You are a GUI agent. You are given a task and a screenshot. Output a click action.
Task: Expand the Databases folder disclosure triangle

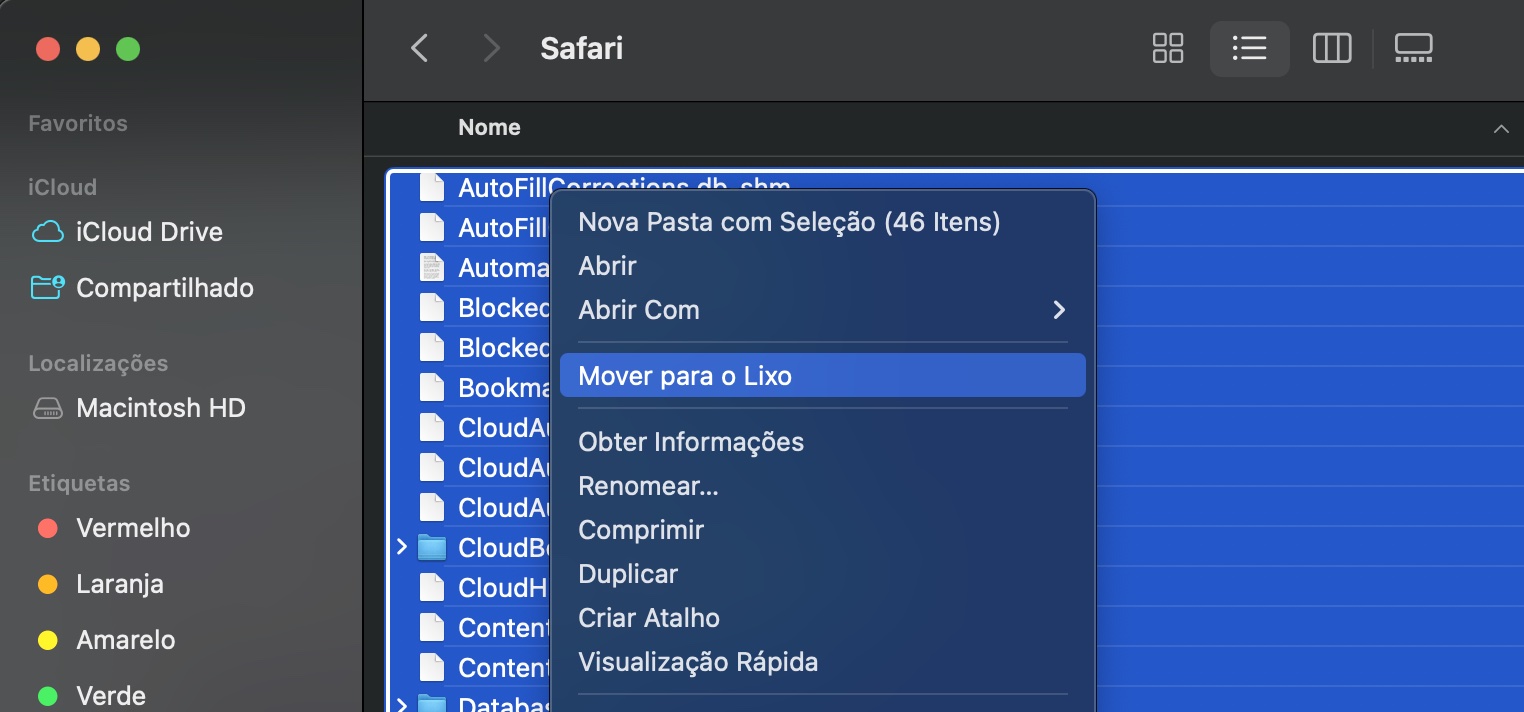tap(402, 703)
